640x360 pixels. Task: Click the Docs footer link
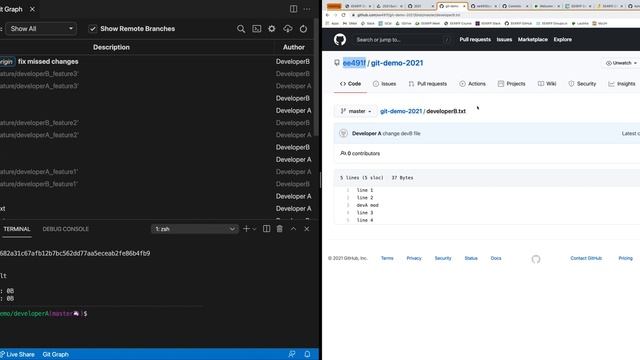pos(496,258)
